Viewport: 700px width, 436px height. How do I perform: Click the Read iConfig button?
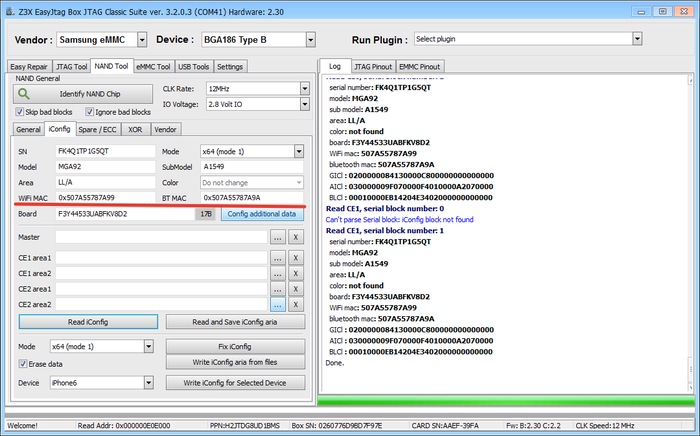pos(88,322)
